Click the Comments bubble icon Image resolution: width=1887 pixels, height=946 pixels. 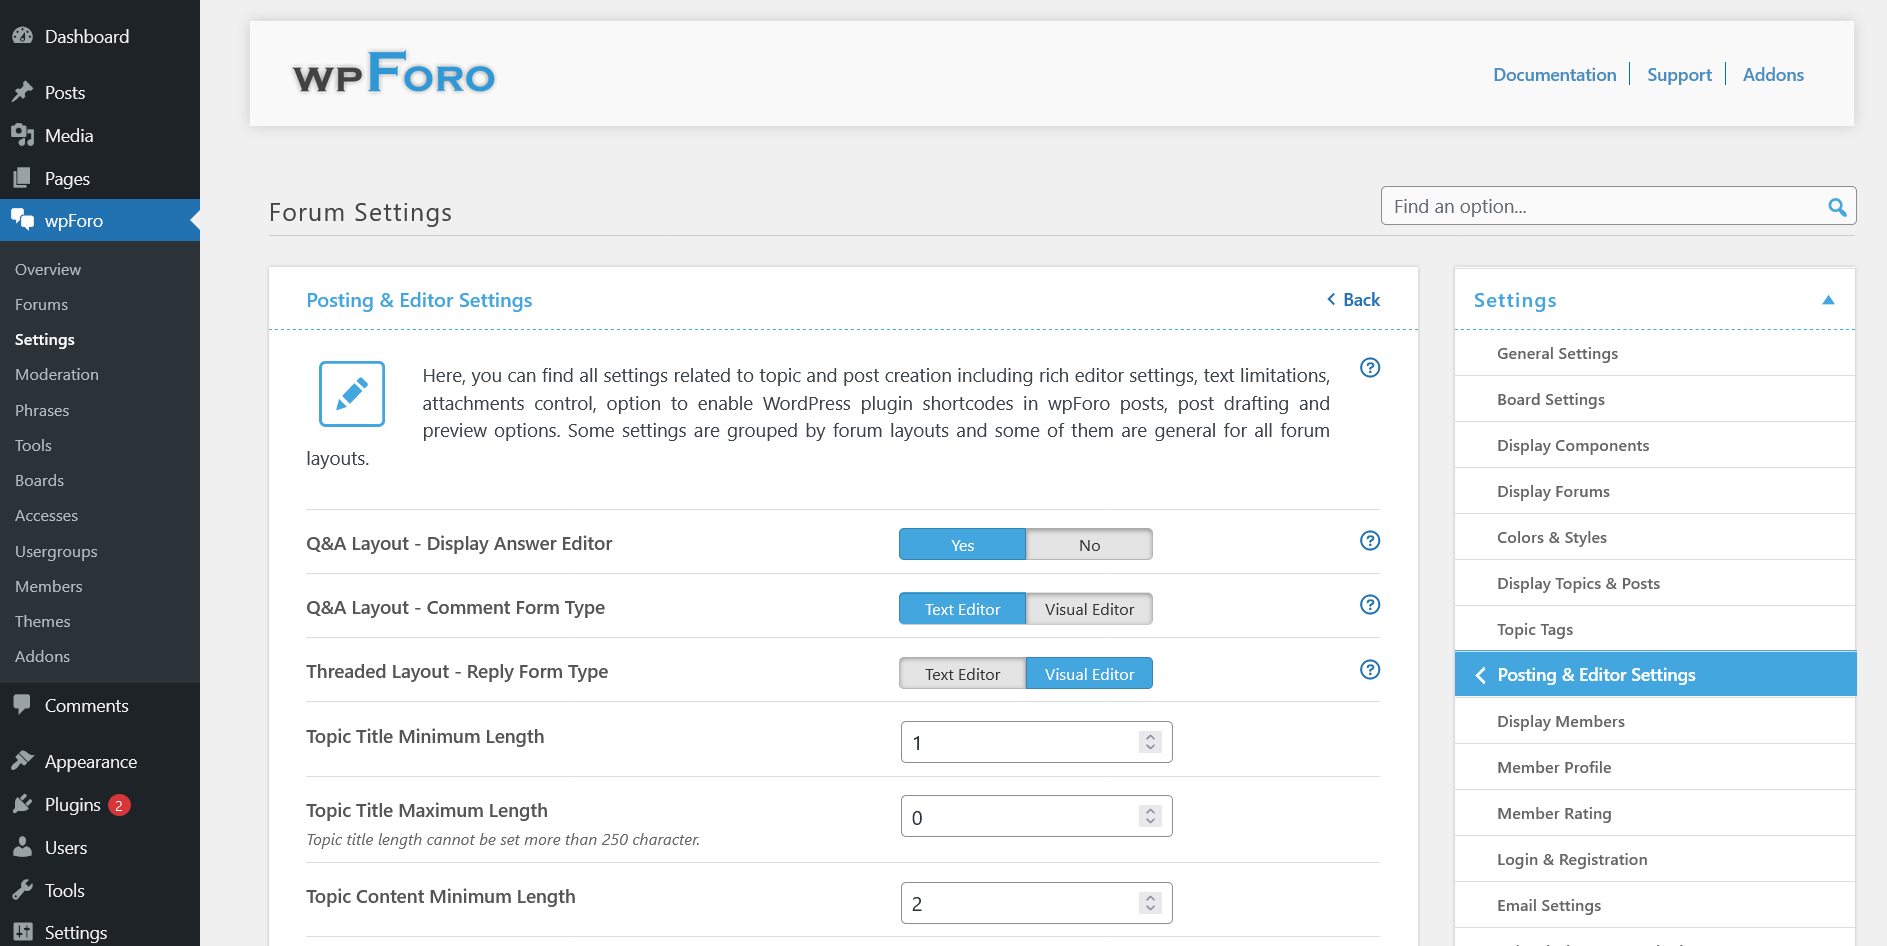point(22,705)
